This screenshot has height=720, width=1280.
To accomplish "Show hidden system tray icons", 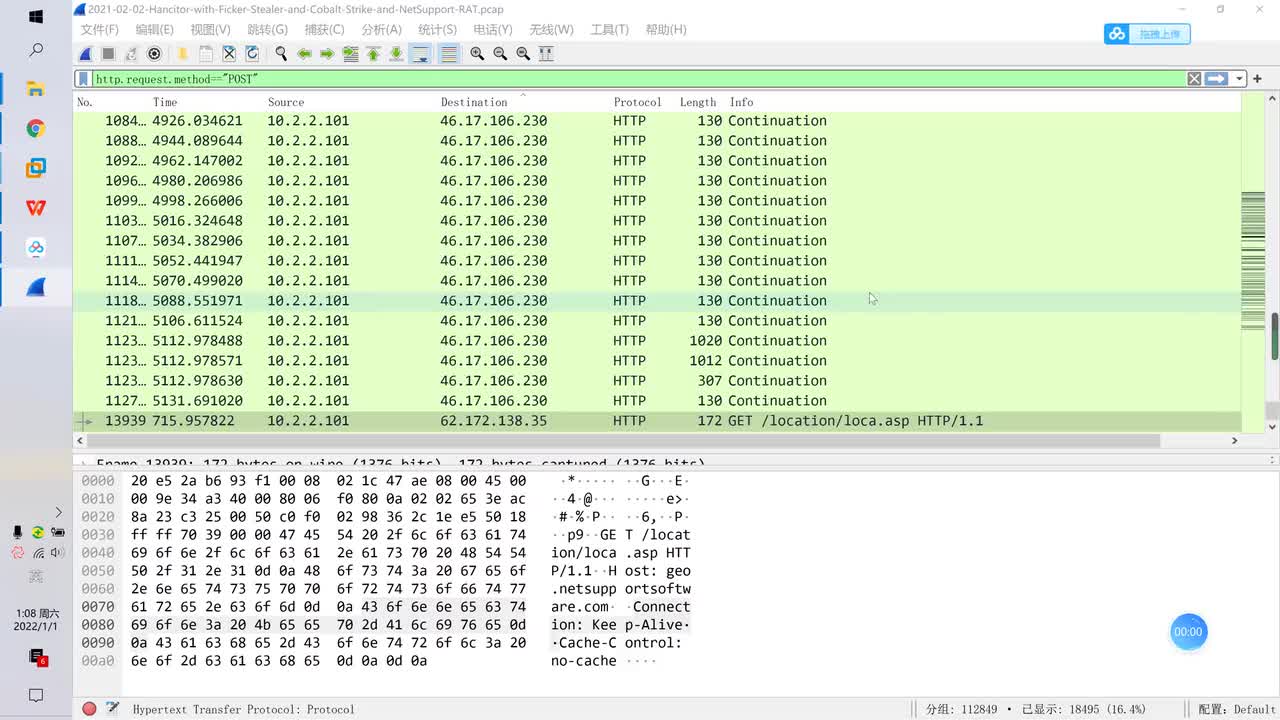I will pos(58,512).
